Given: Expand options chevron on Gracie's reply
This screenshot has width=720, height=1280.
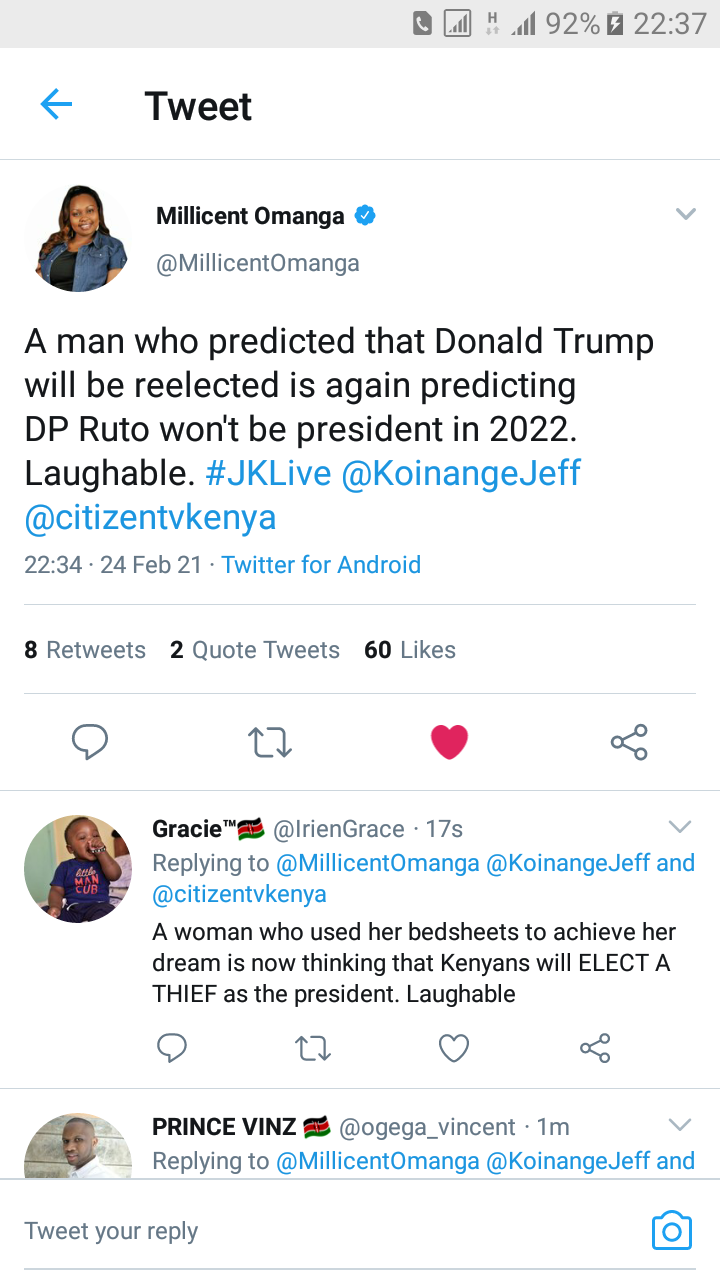Looking at the screenshot, I should [680, 826].
